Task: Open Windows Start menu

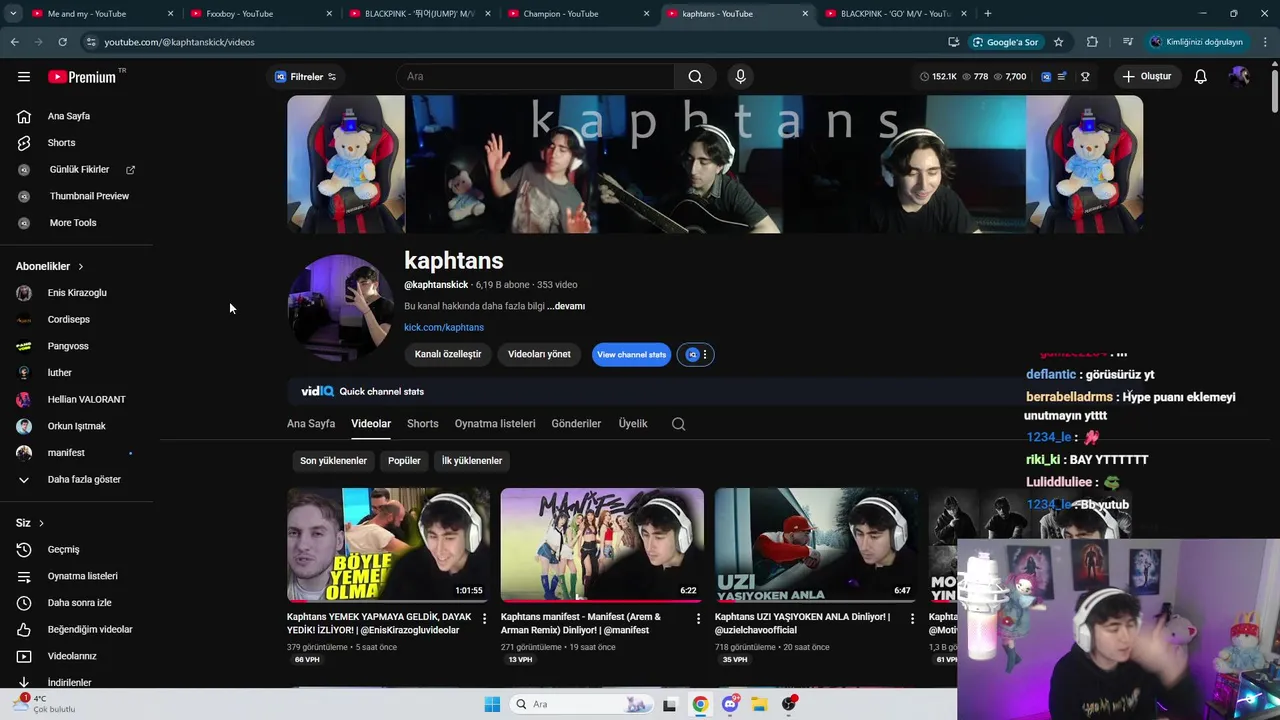Action: pos(492,704)
